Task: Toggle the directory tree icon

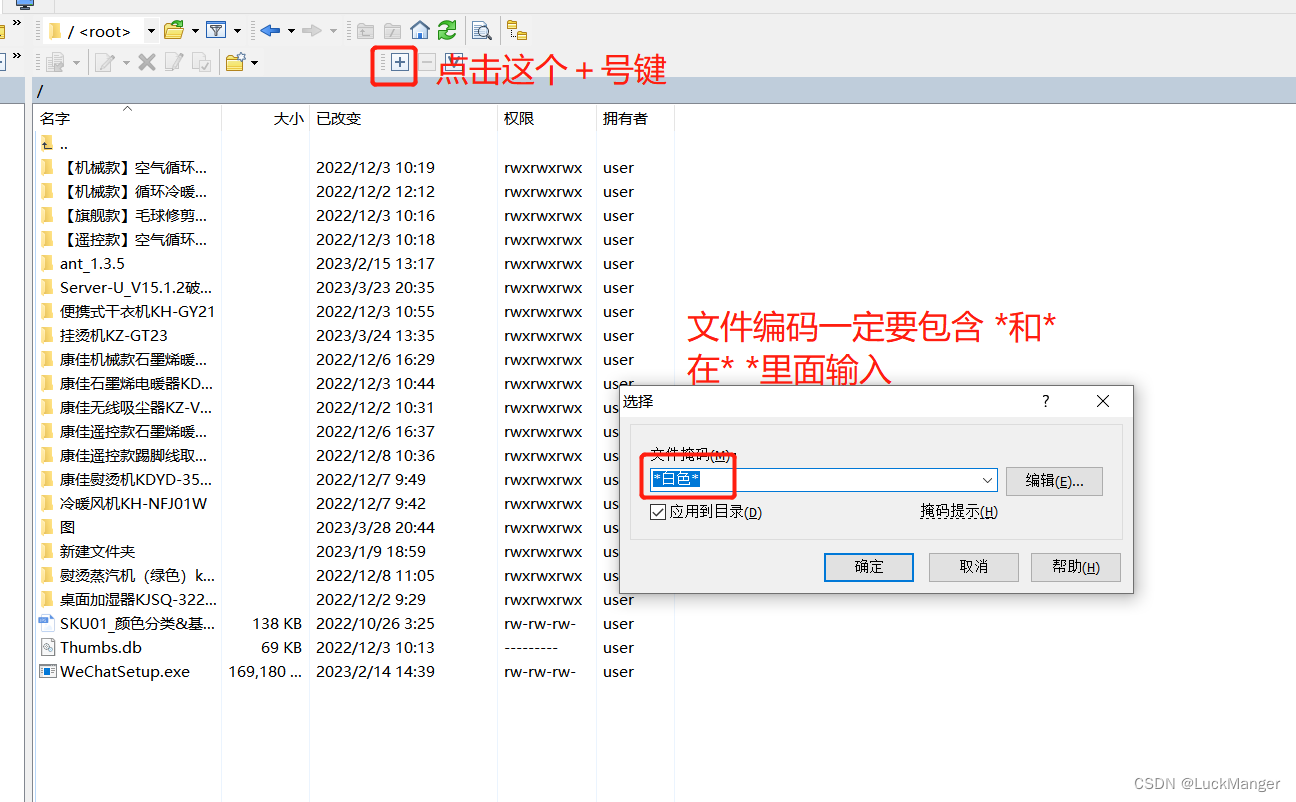Action: [x=516, y=30]
